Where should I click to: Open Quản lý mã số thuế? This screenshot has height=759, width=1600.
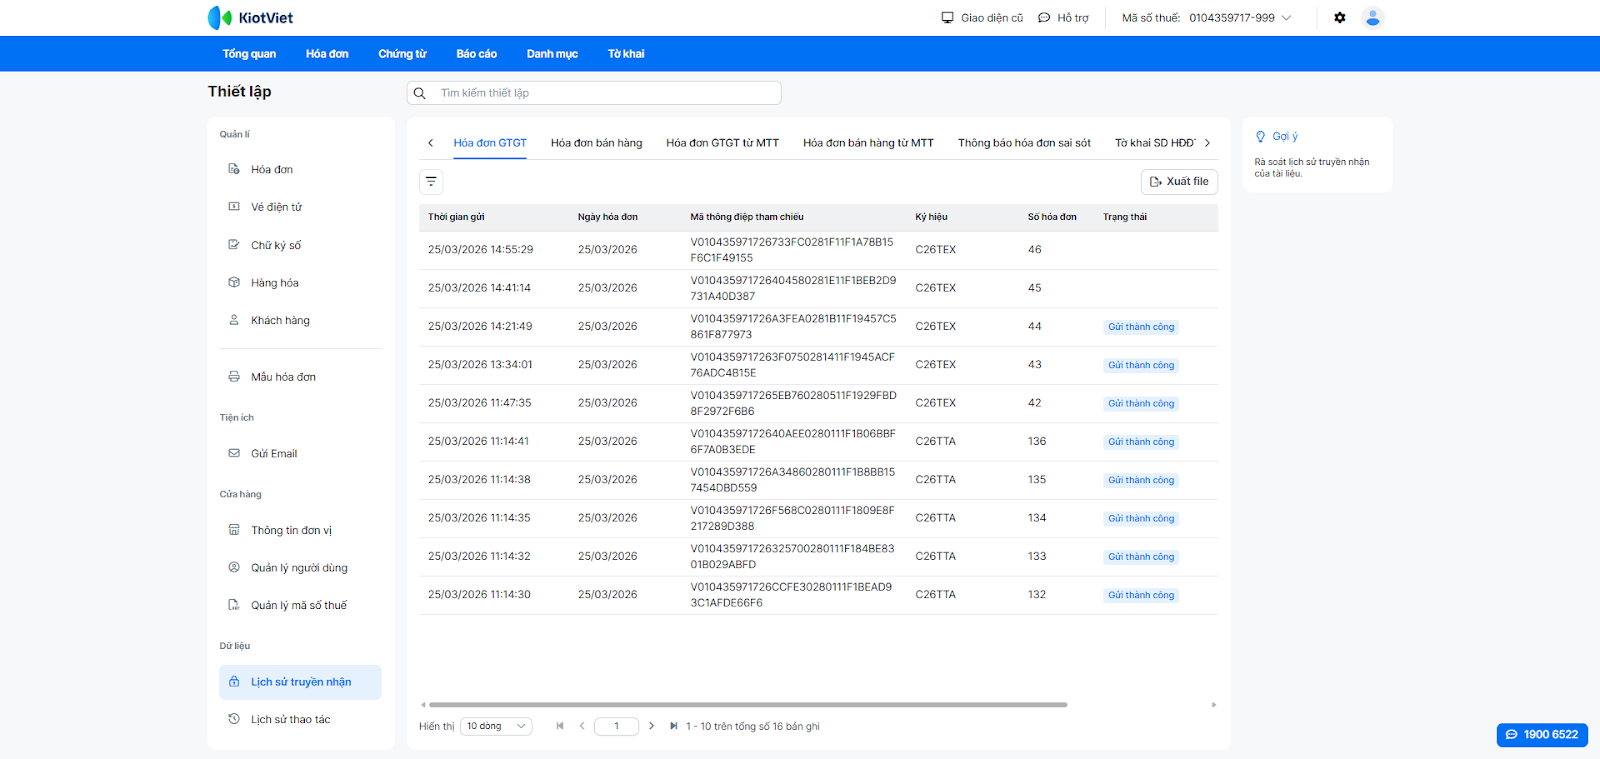(x=298, y=605)
